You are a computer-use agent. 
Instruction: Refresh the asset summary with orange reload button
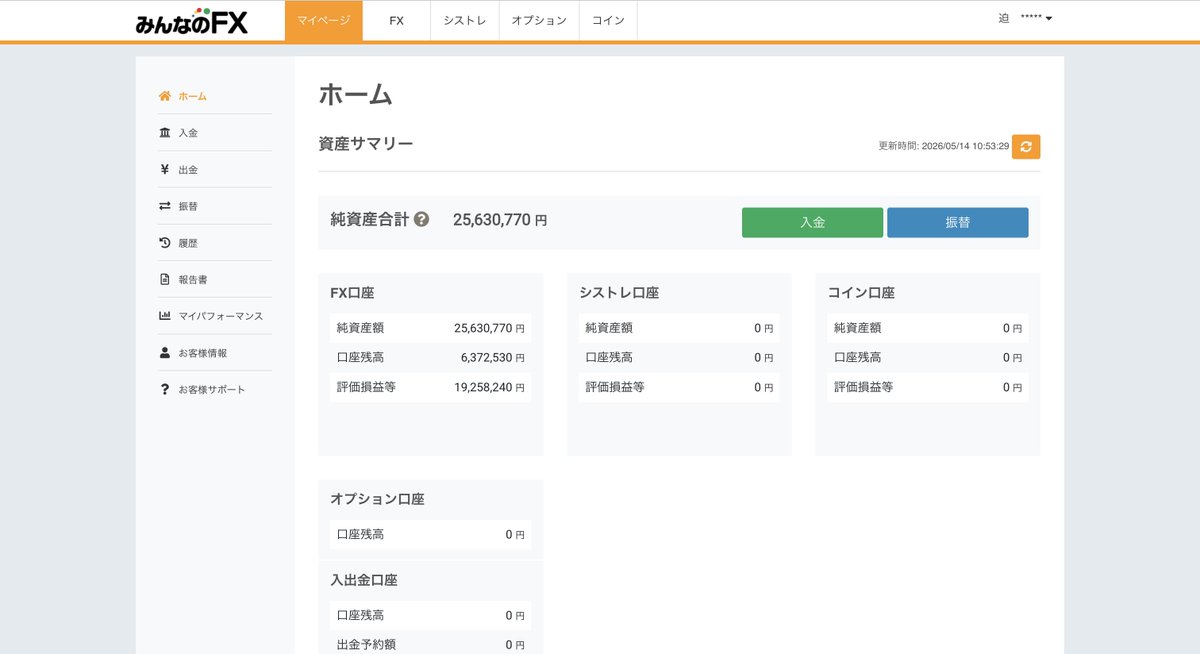[1026, 146]
